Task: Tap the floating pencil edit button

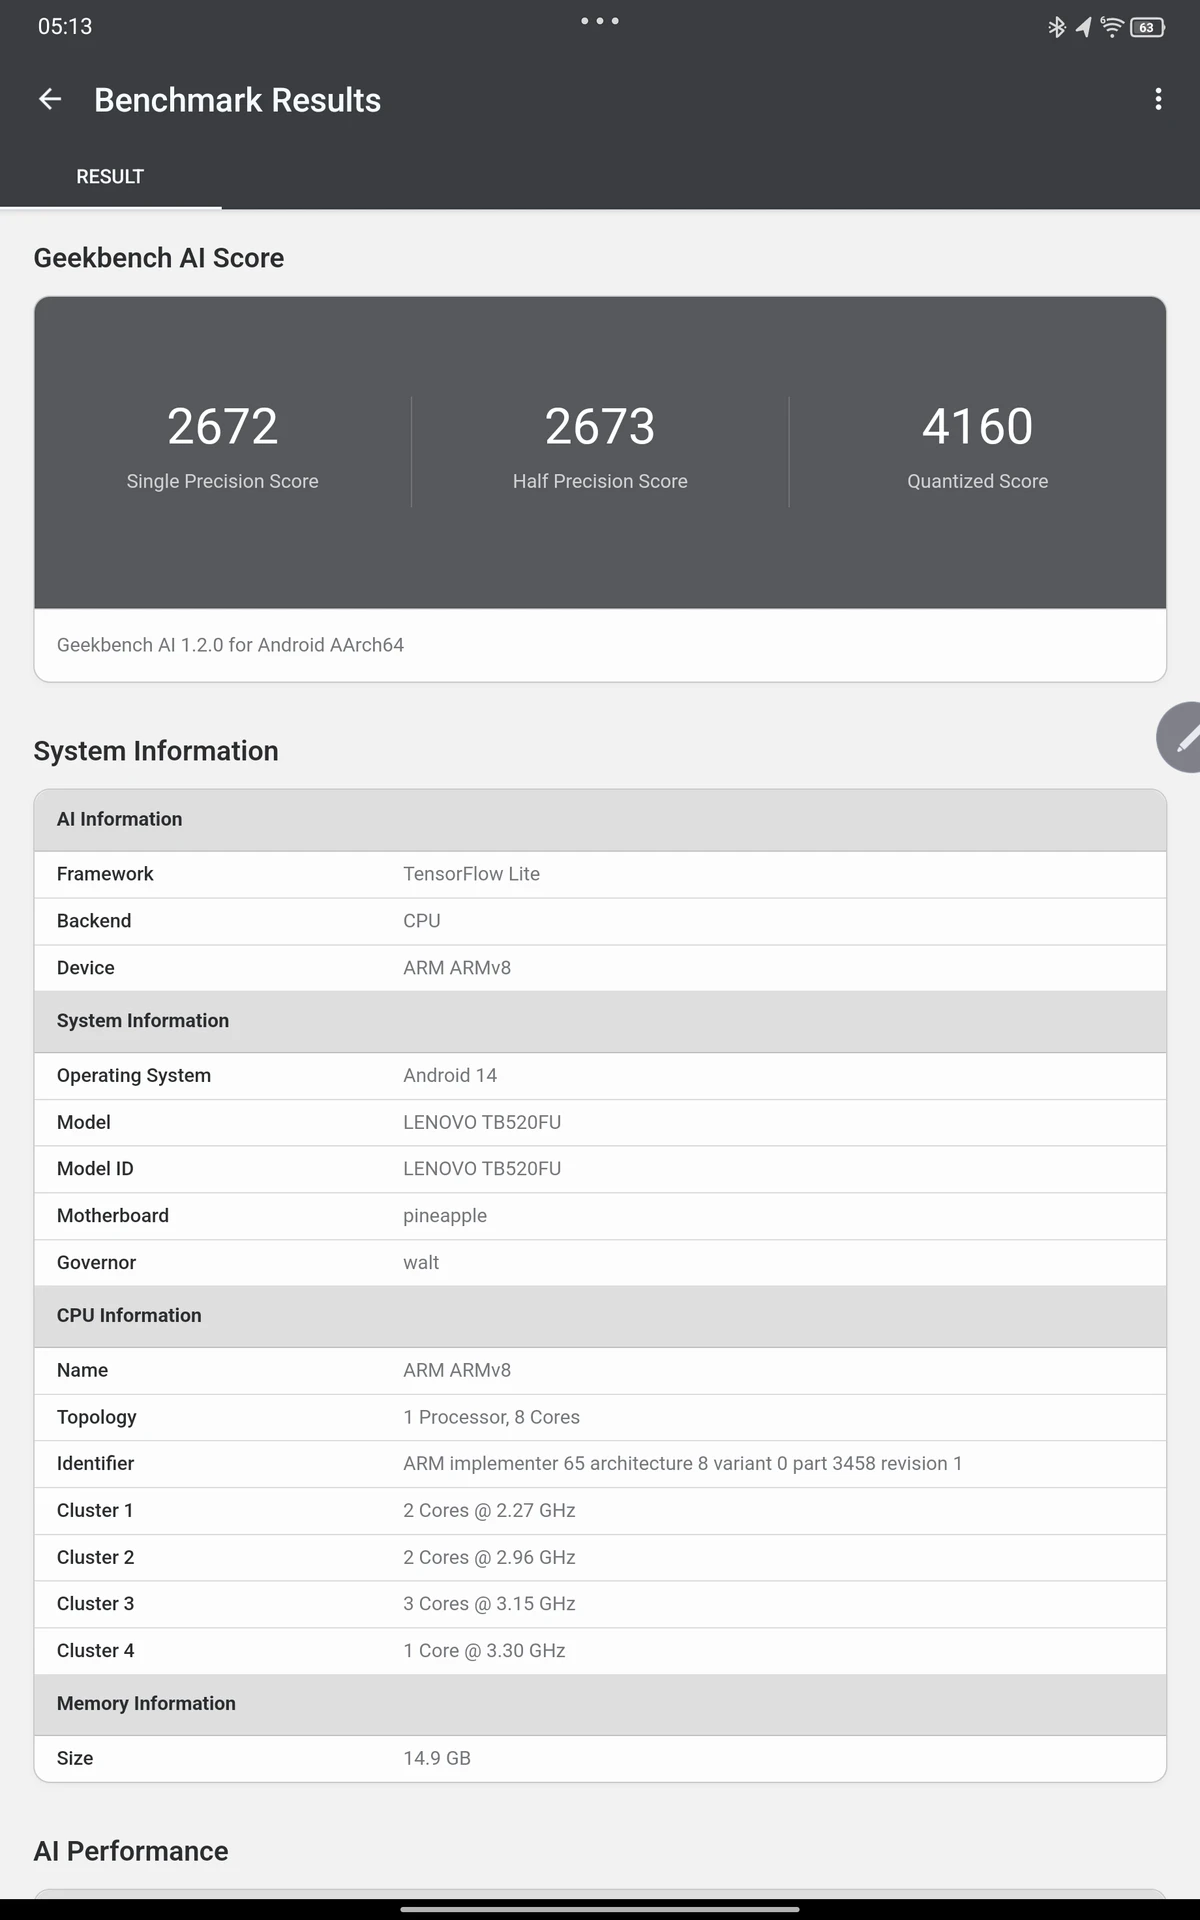Action: pyautogui.click(x=1180, y=738)
